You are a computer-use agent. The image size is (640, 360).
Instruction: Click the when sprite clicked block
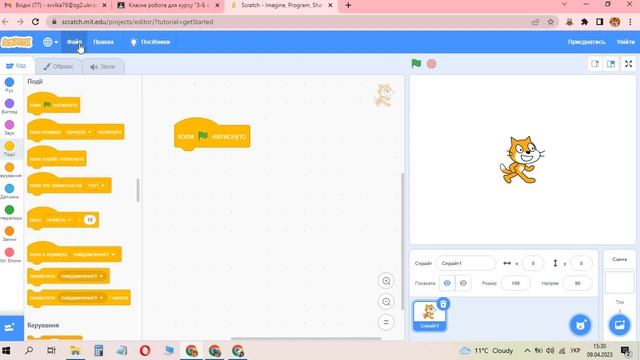57,158
